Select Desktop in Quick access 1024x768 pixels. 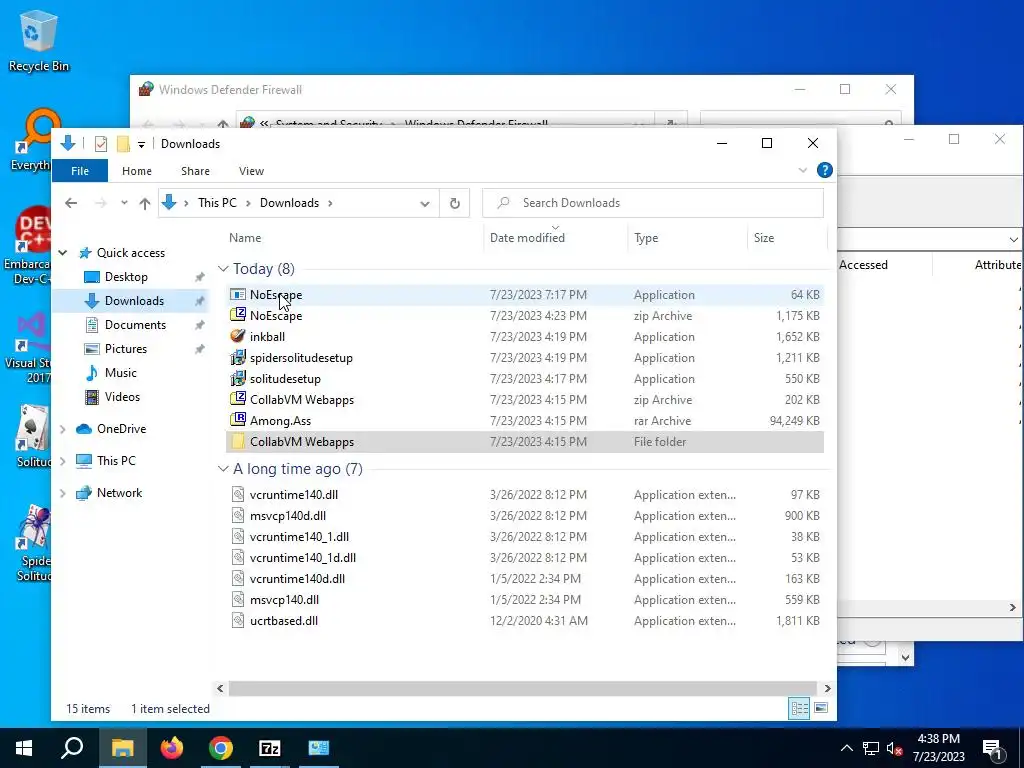click(x=126, y=277)
